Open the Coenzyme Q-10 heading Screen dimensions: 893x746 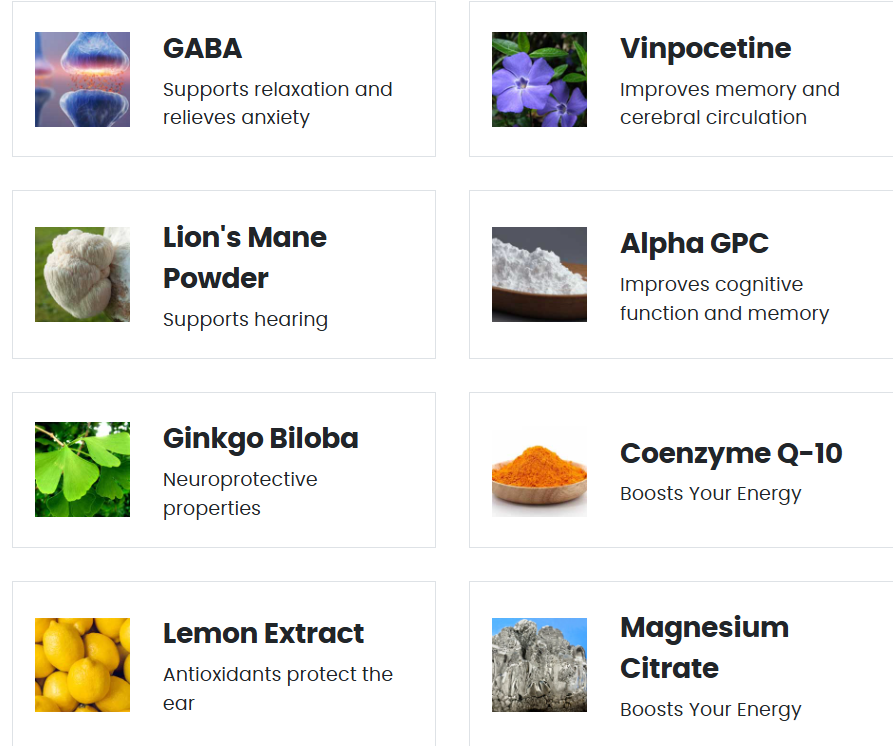[x=731, y=453]
